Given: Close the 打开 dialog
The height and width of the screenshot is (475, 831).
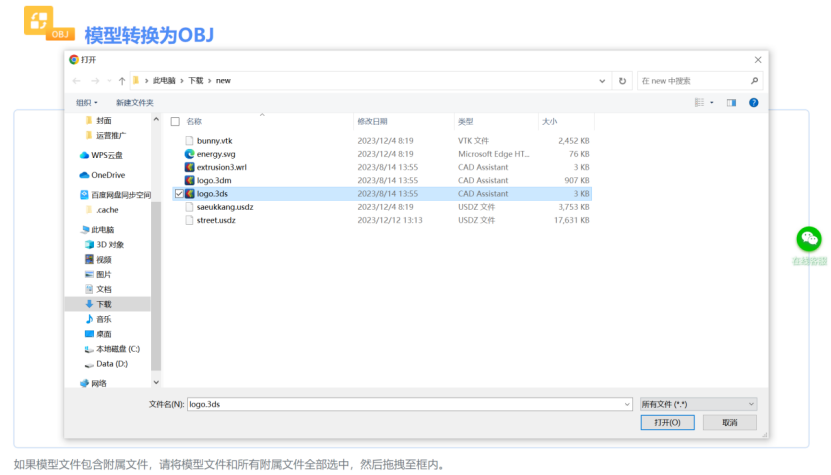Looking at the screenshot, I should pyautogui.click(x=758, y=60).
